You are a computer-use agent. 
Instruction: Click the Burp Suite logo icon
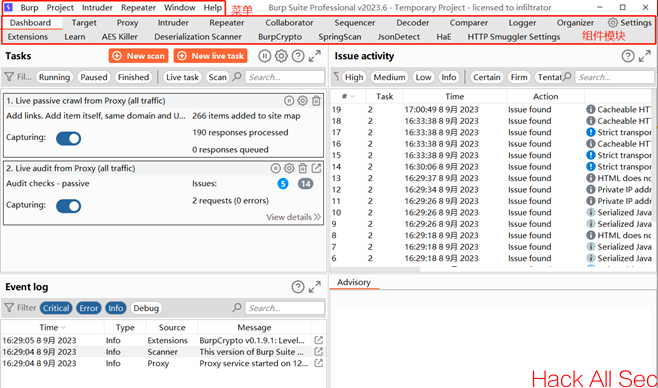[8, 7]
